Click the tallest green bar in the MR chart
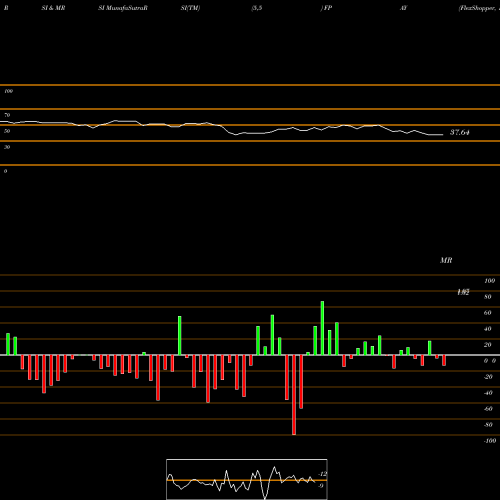This screenshot has height=500, width=500. 322,328
